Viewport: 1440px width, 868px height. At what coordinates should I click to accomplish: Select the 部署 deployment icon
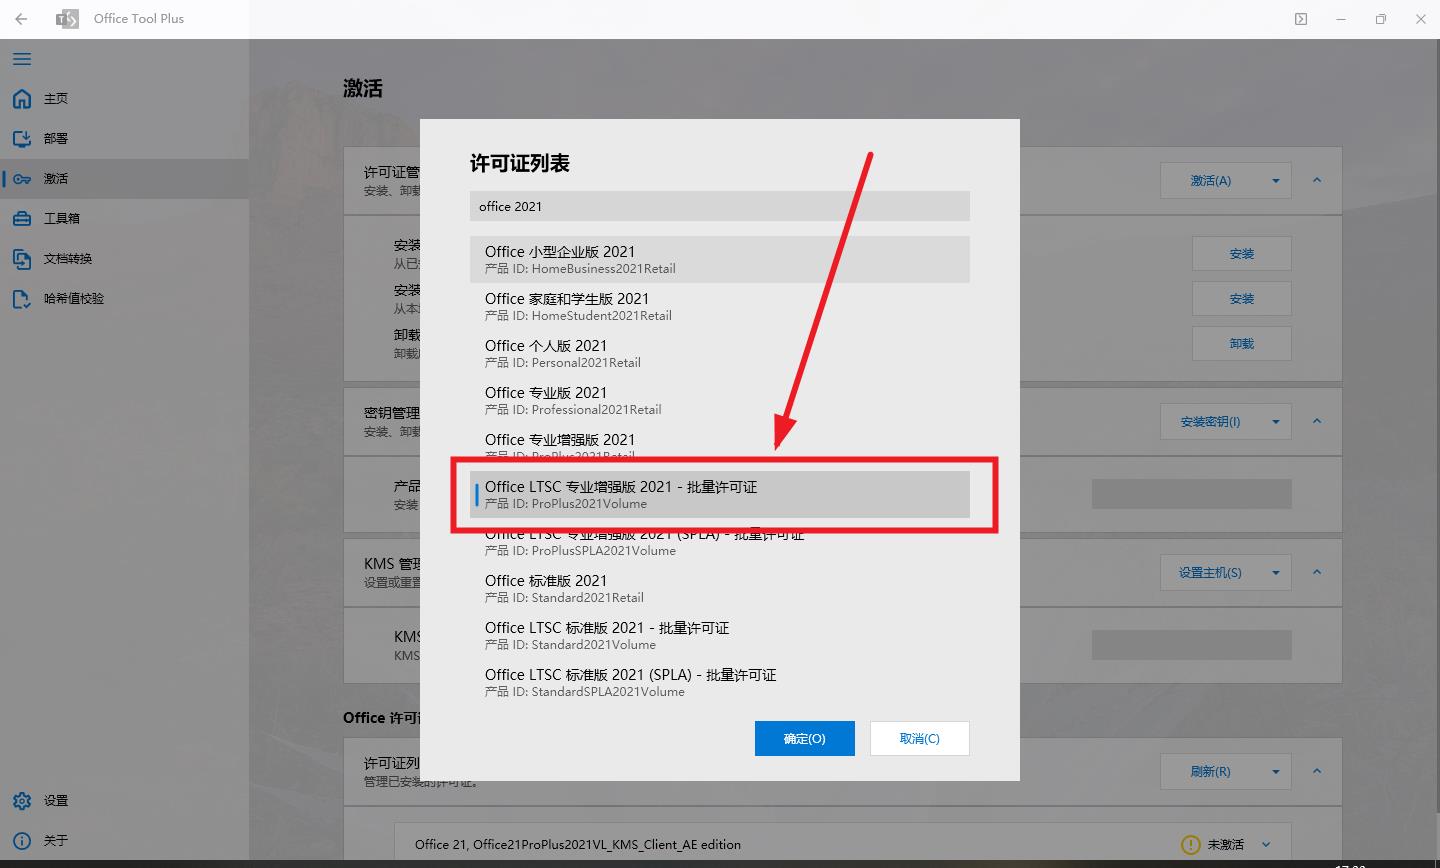tap(22, 138)
